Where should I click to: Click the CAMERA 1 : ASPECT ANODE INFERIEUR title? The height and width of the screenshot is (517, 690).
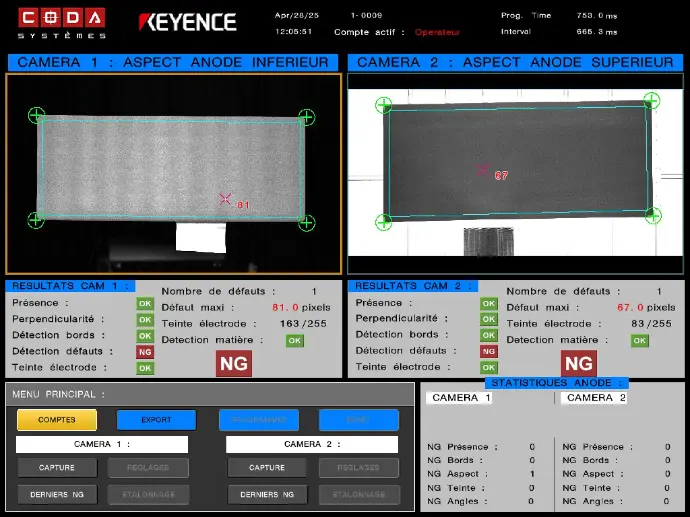point(173,62)
